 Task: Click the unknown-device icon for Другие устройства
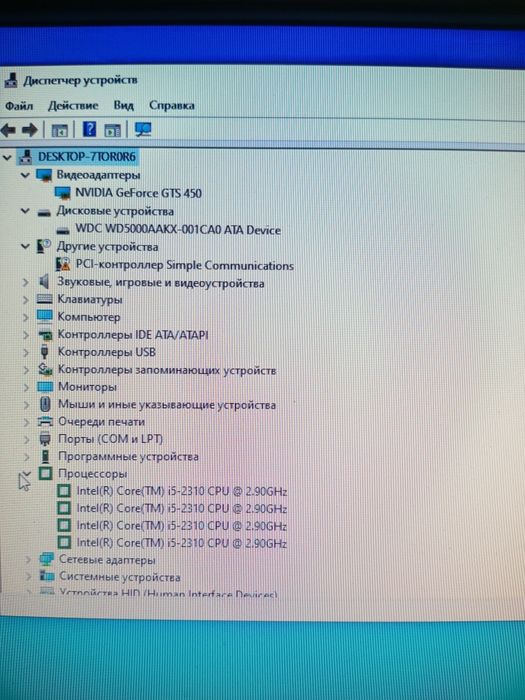point(44,246)
